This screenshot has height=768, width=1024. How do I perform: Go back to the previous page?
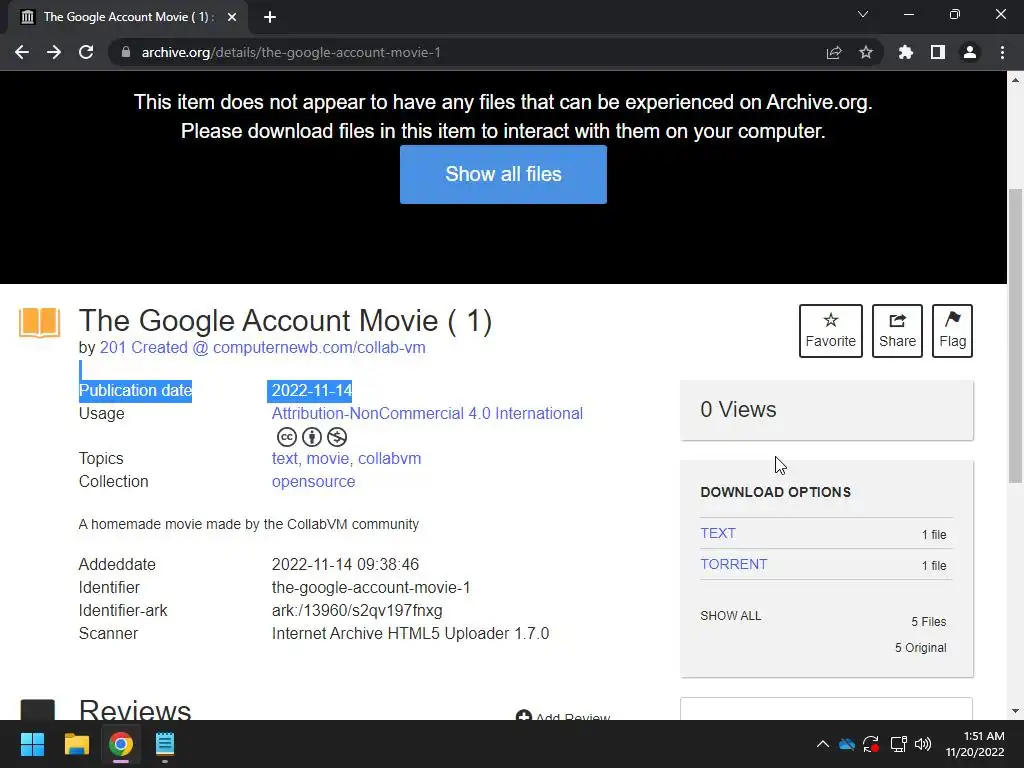tap(22, 52)
